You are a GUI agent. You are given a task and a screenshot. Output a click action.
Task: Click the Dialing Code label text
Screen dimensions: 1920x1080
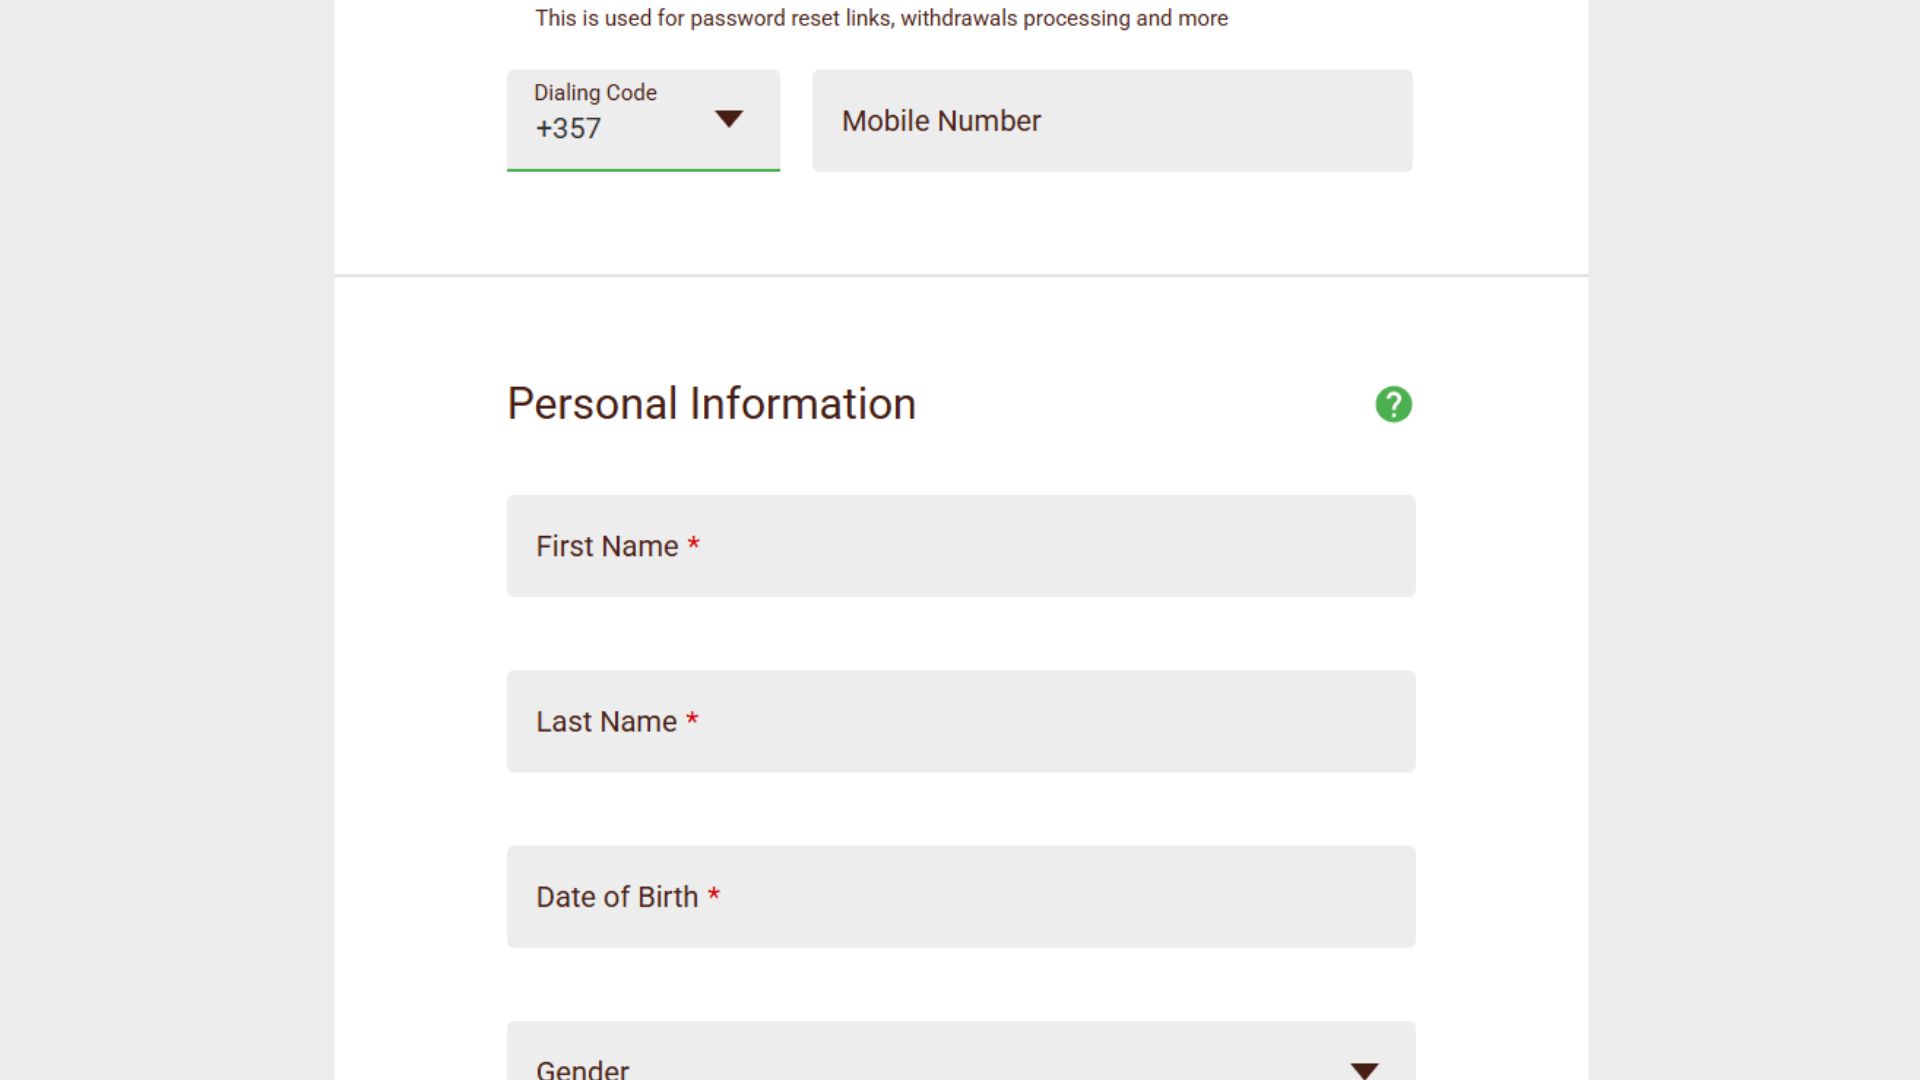pos(595,92)
